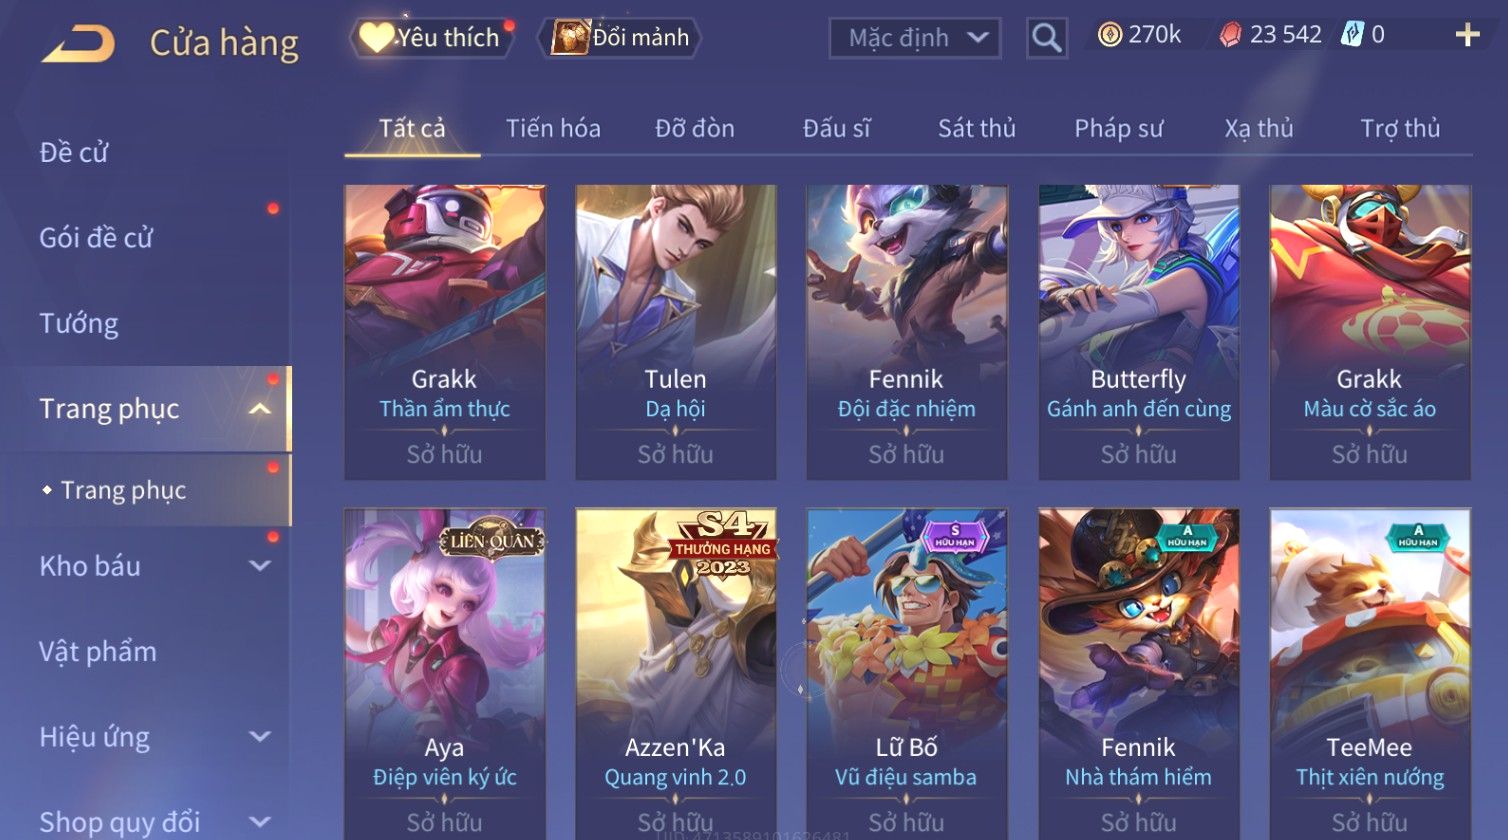Select Tulen Dạ hội skin card

click(x=676, y=332)
